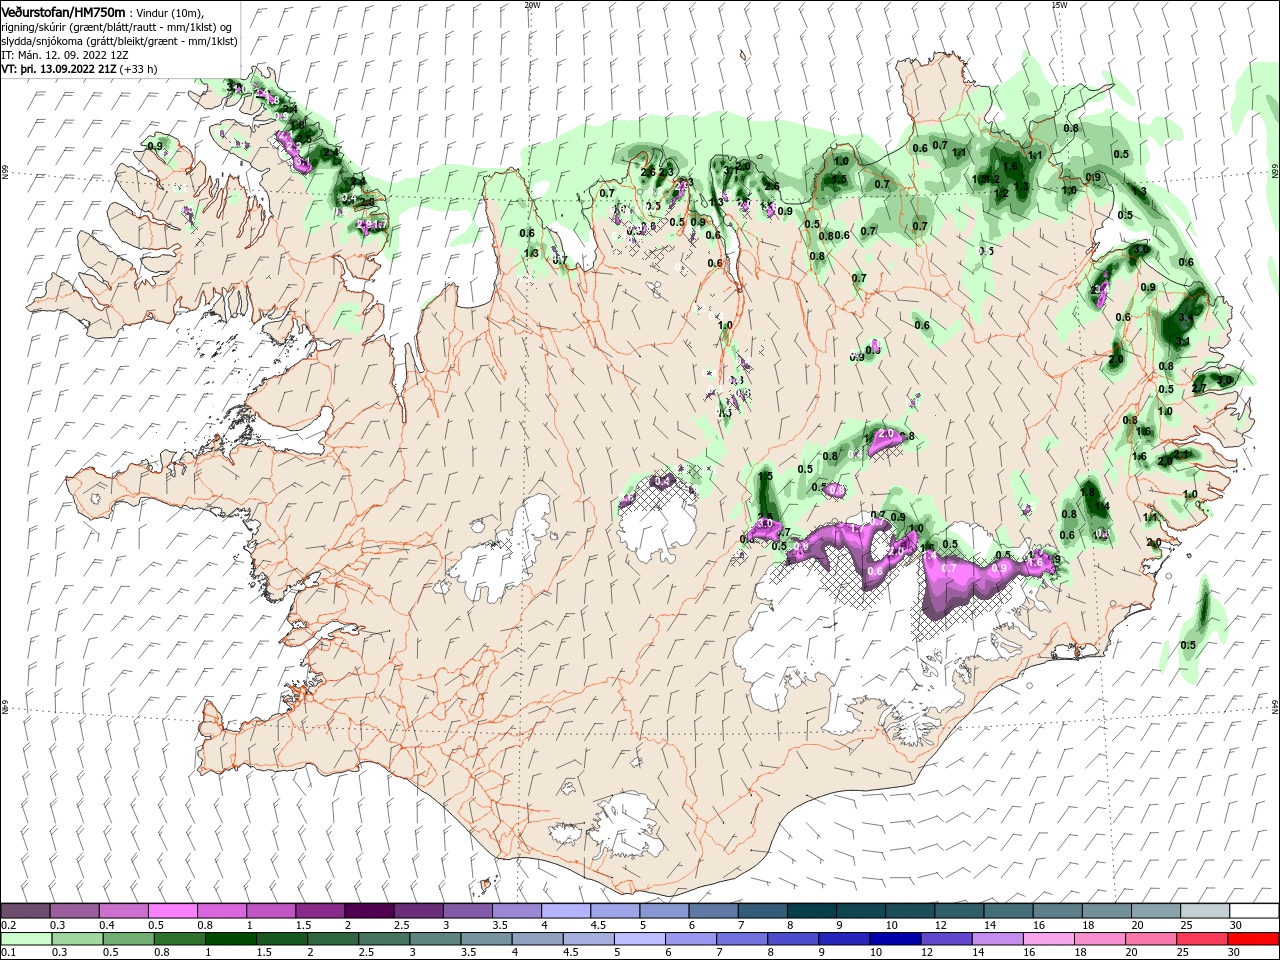Select the initial time line 'IT: Mán. 12. 09. 2022 12Z'
Viewport: 1280px width, 960px height.
(63, 55)
